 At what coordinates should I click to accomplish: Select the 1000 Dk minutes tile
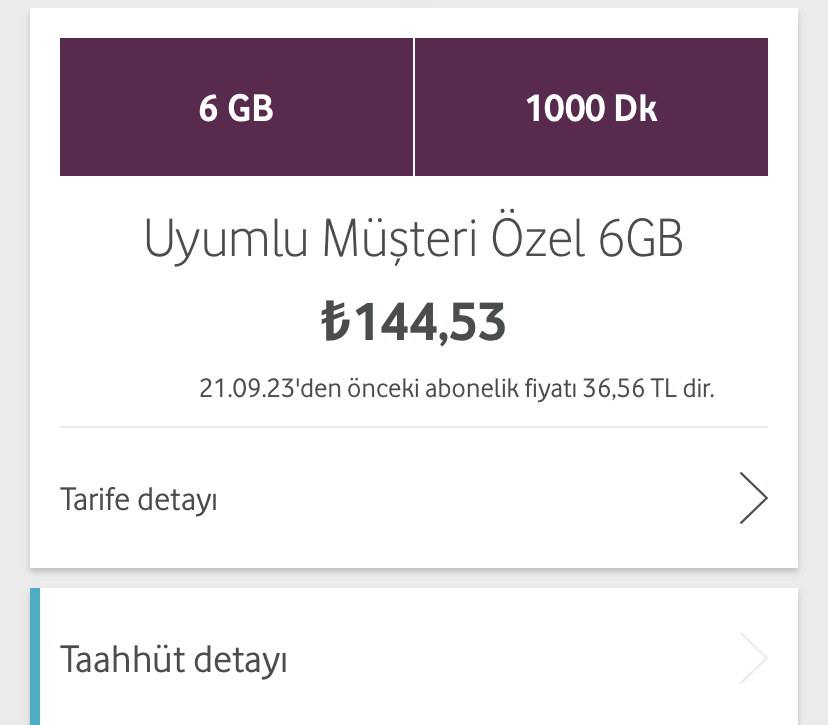(591, 108)
